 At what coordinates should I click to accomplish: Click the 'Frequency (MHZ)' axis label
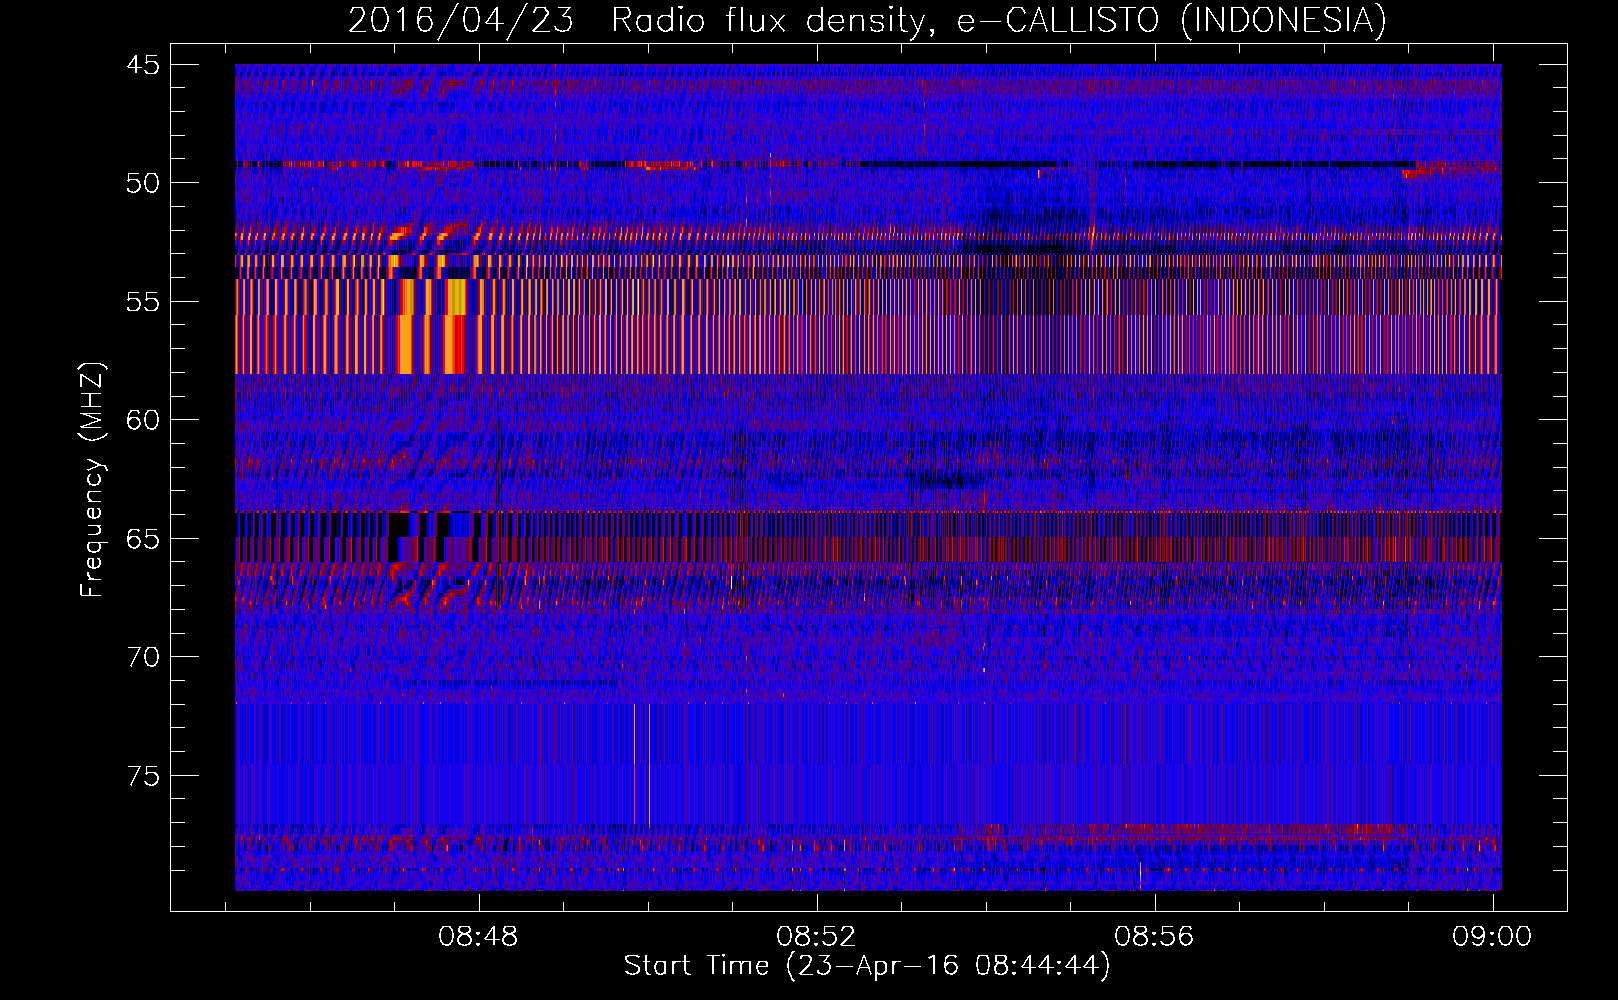click(92, 480)
